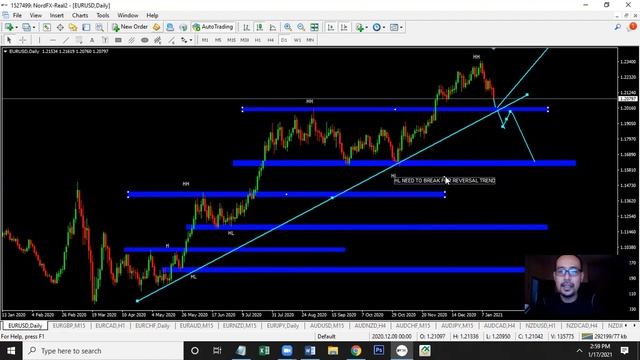This screenshot has width=640, height=360.
Task: Open the search magnifier icon
Action: [618, 27]
